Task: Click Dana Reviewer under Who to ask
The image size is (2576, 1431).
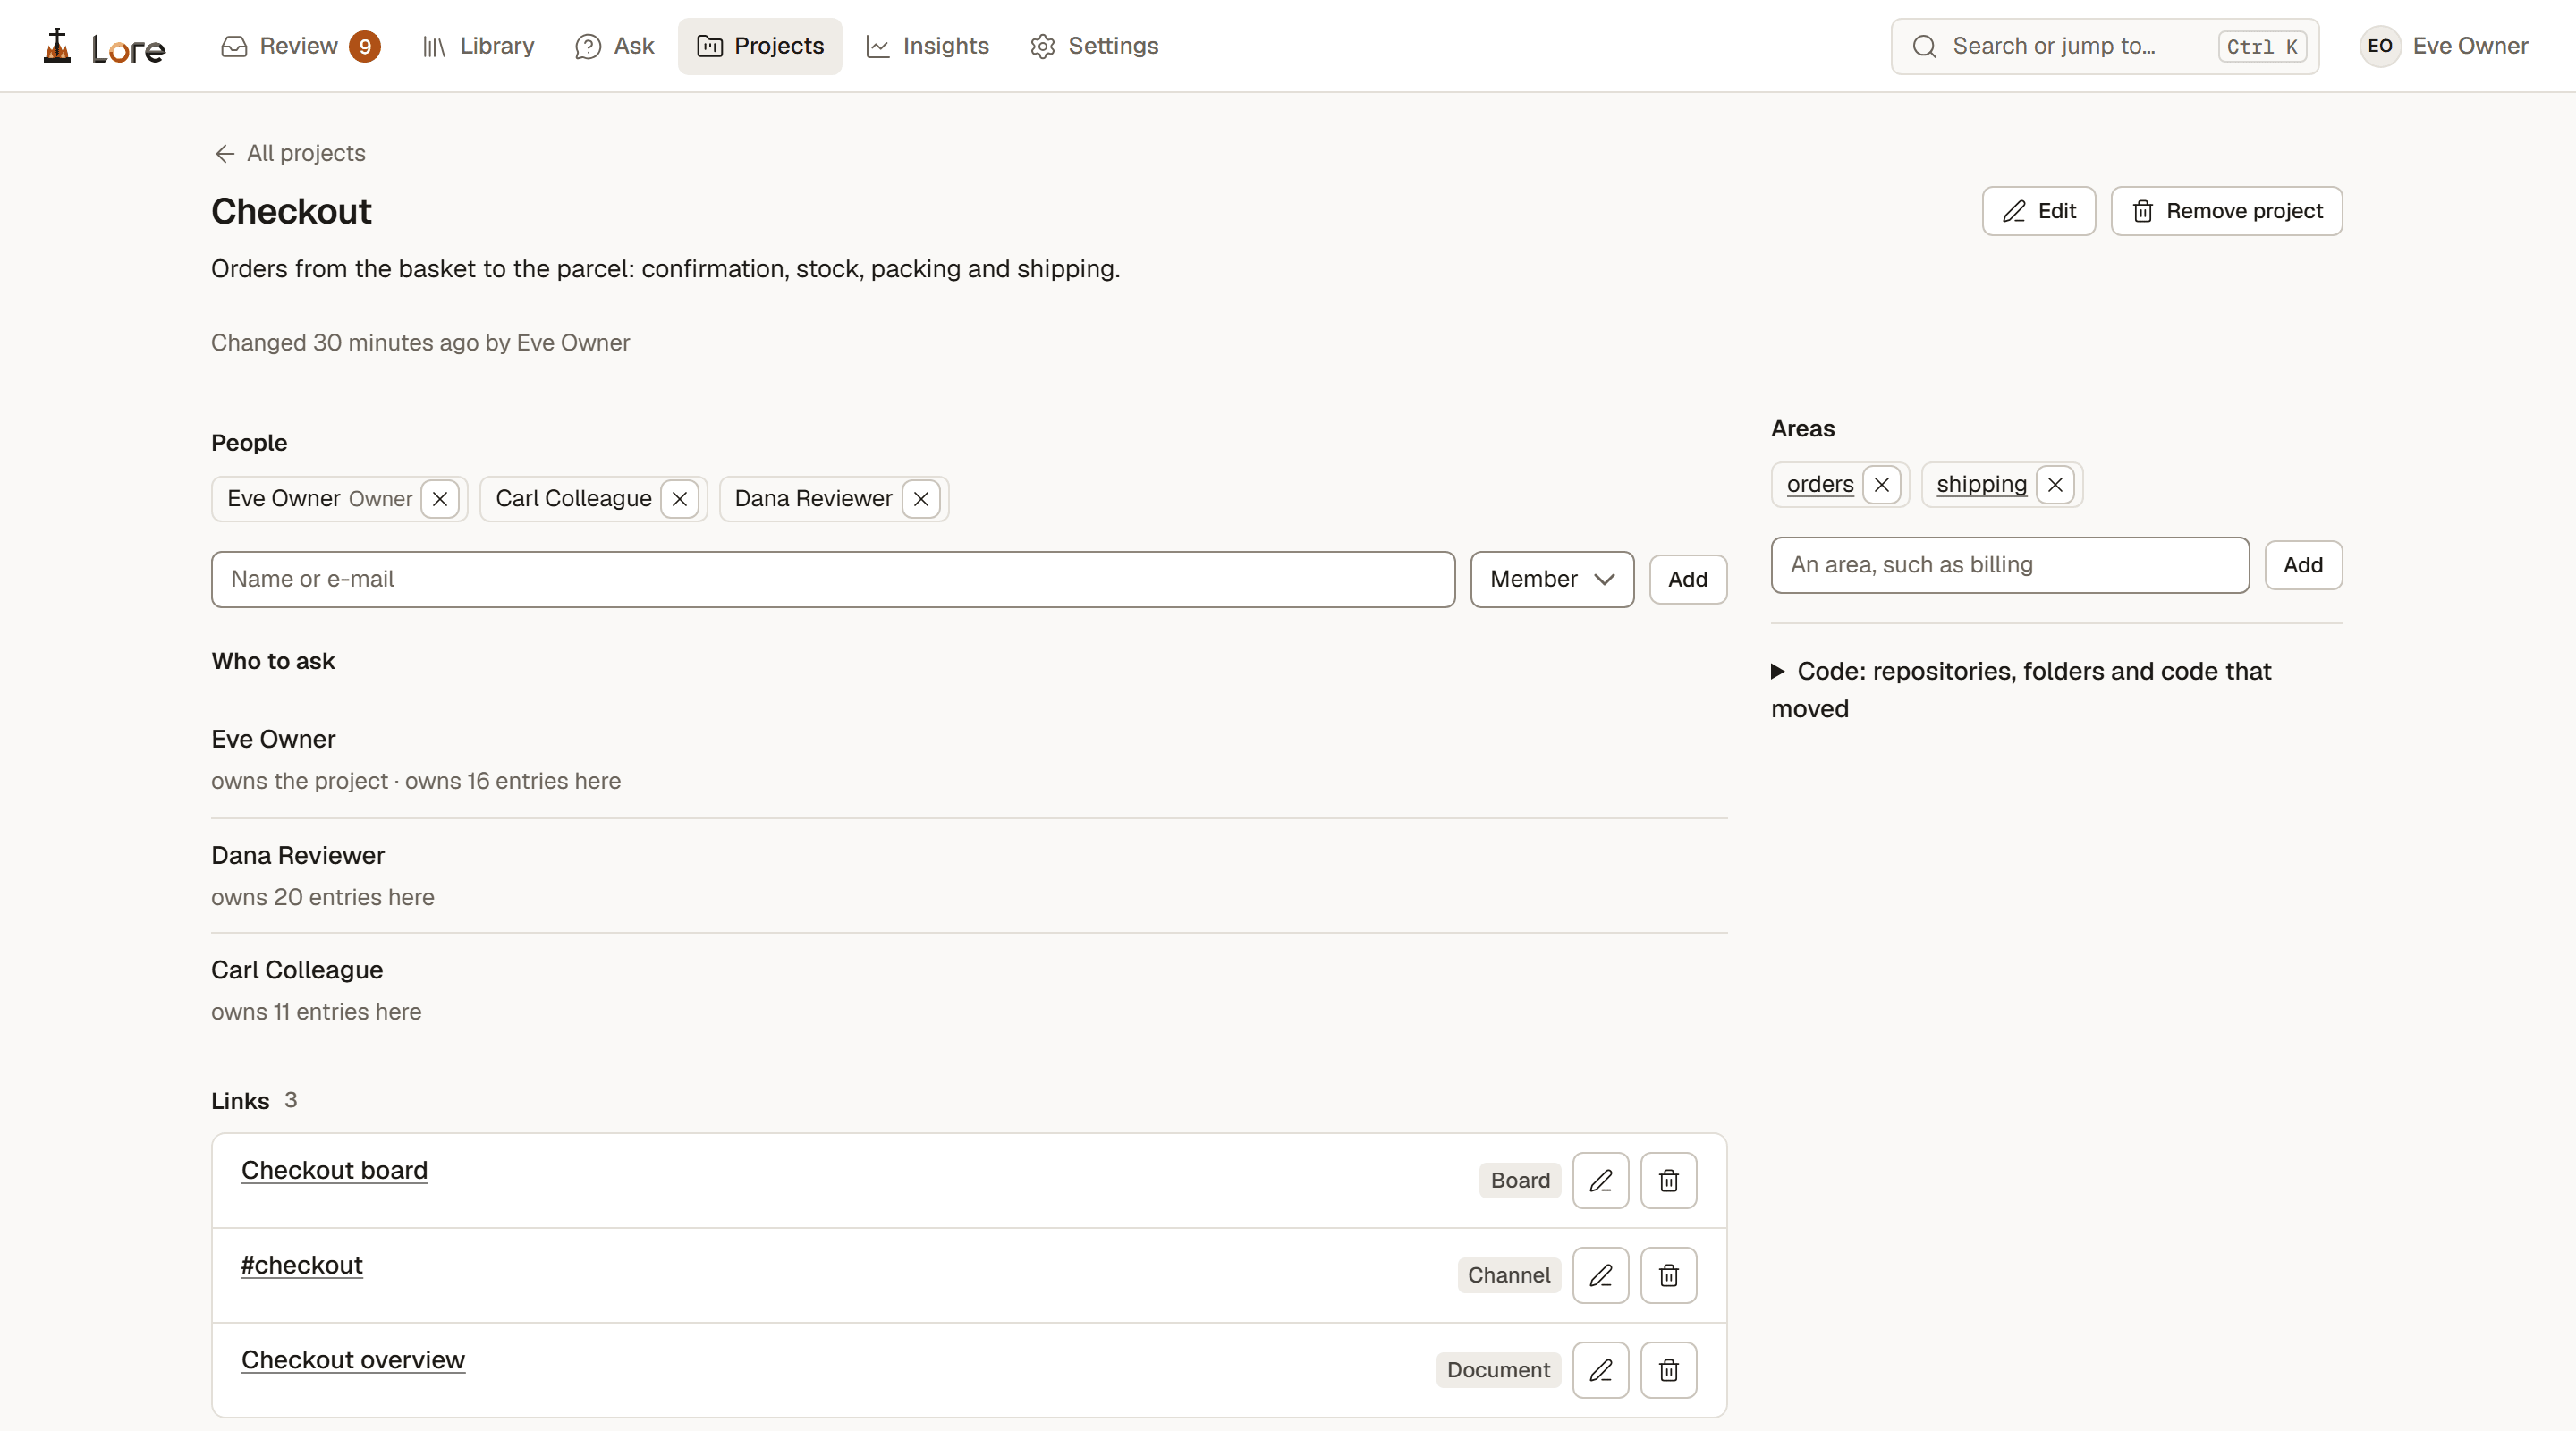Action: tap(298, 856)
